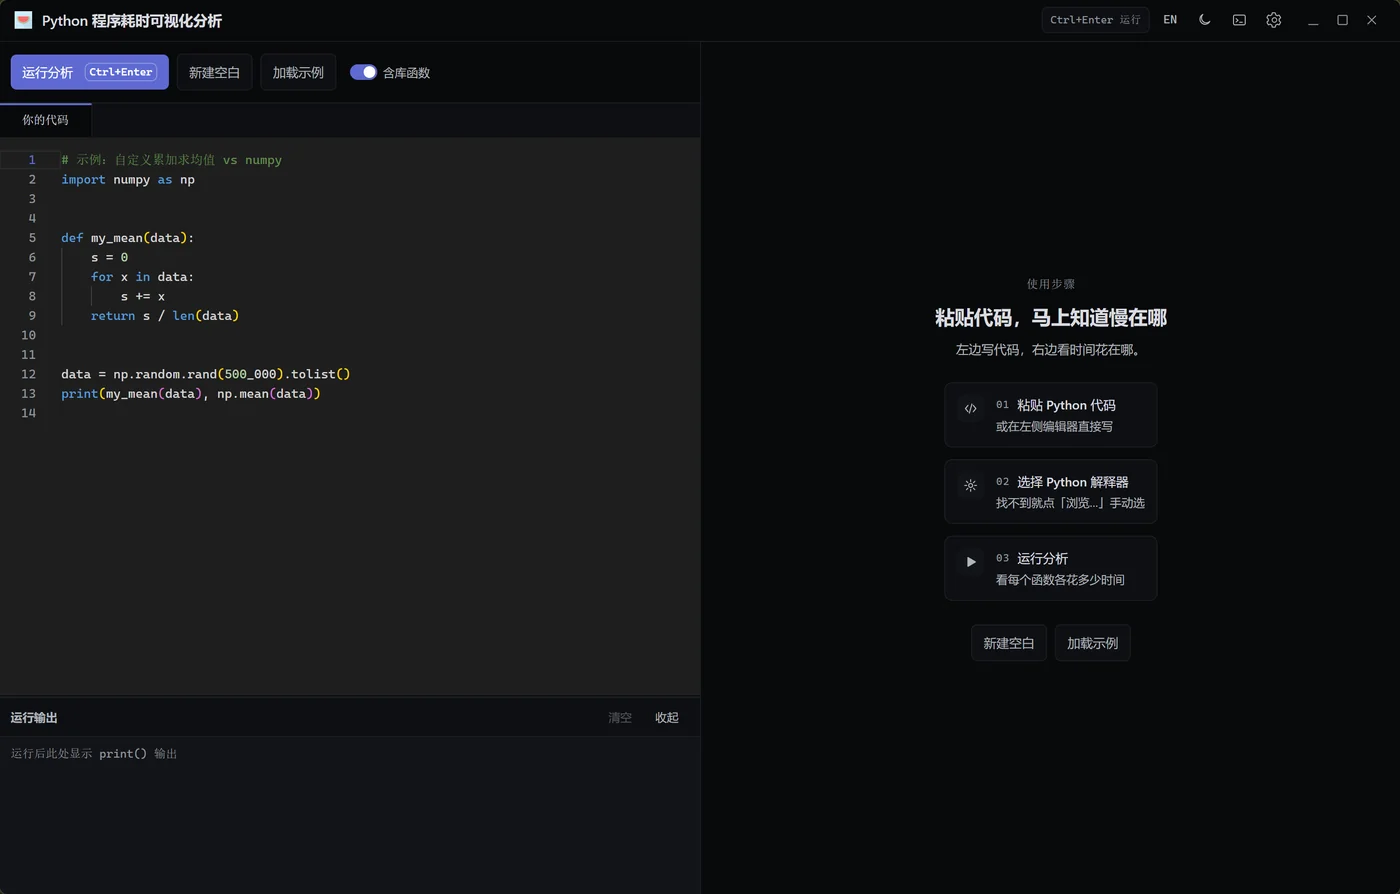Click line number 5 in the gutter
Screen dimensions: 1400x894
click(x=32, y=238)
